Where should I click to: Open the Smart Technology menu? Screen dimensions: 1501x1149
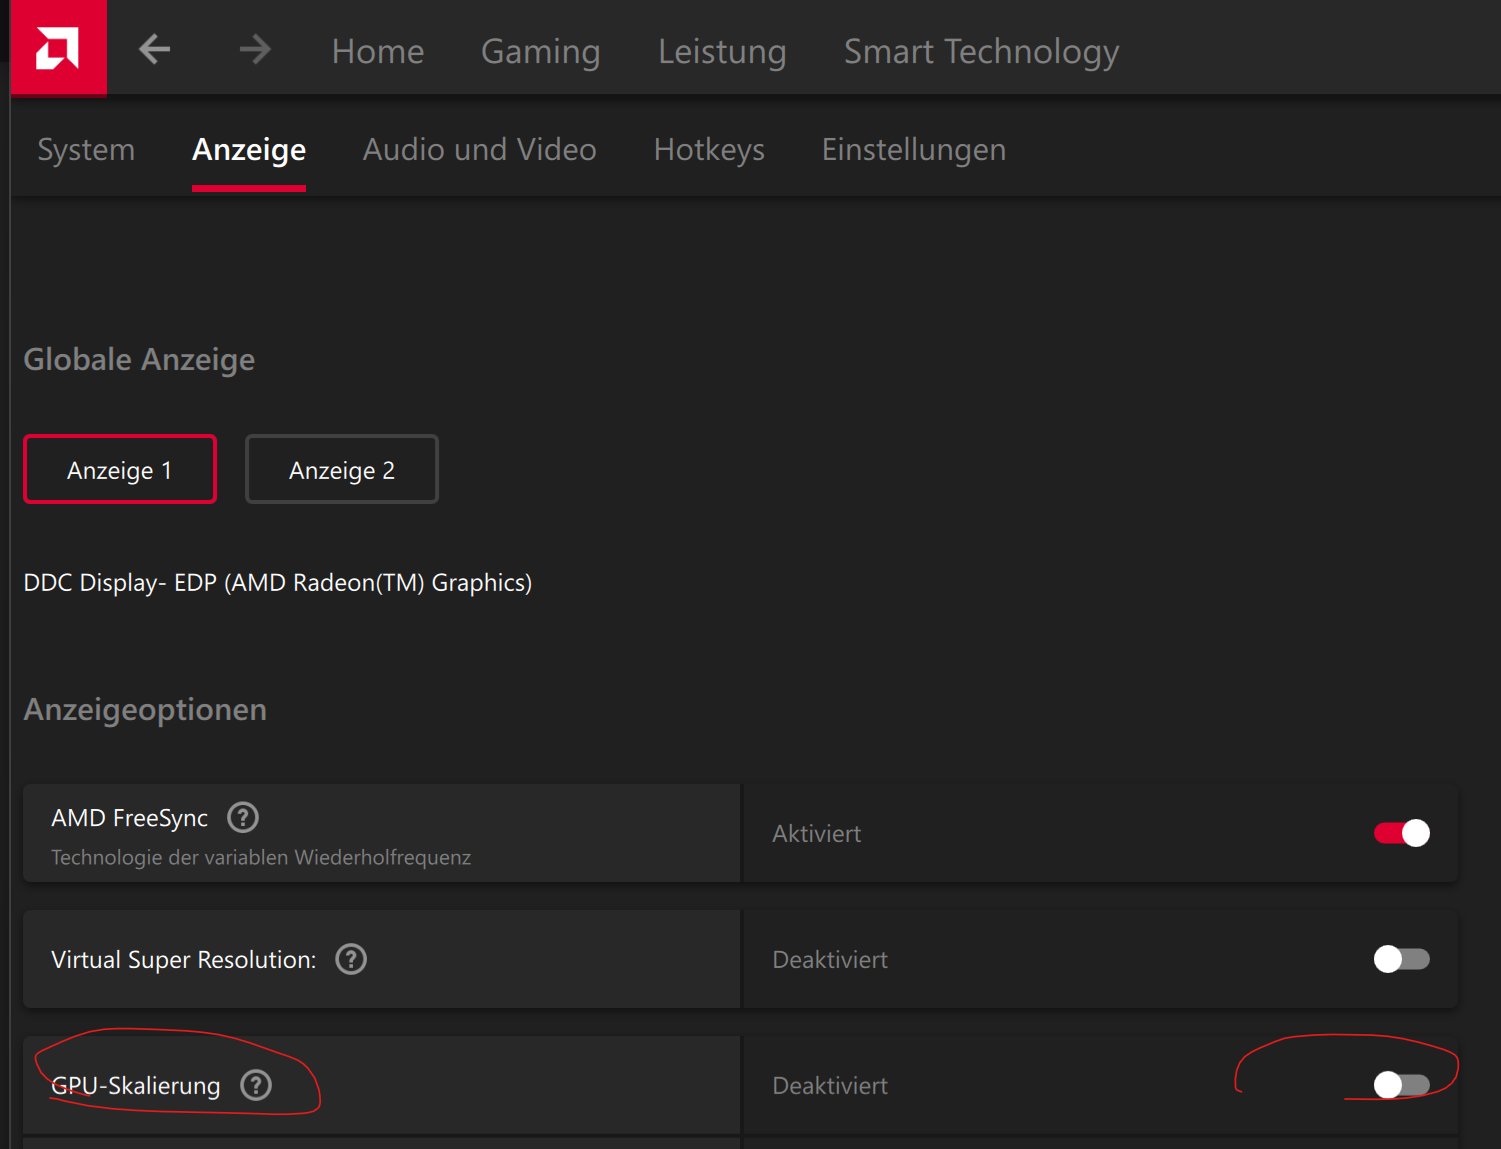tap(981, 51)
